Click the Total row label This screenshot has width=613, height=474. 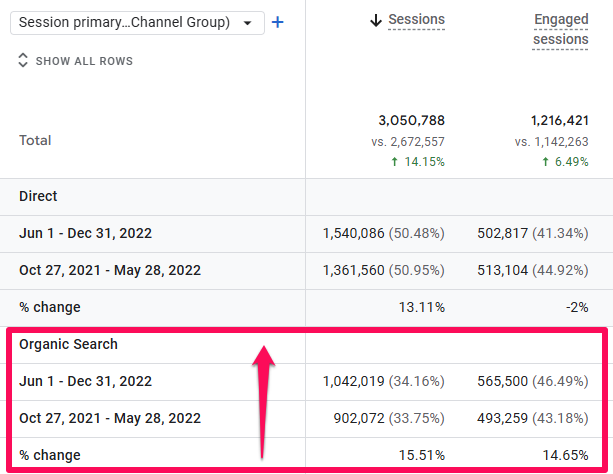35,140
